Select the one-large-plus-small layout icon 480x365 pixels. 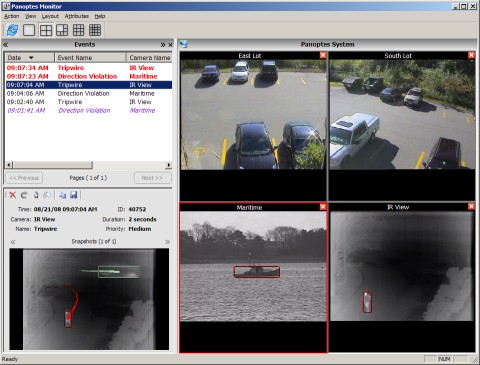point(62,30)
